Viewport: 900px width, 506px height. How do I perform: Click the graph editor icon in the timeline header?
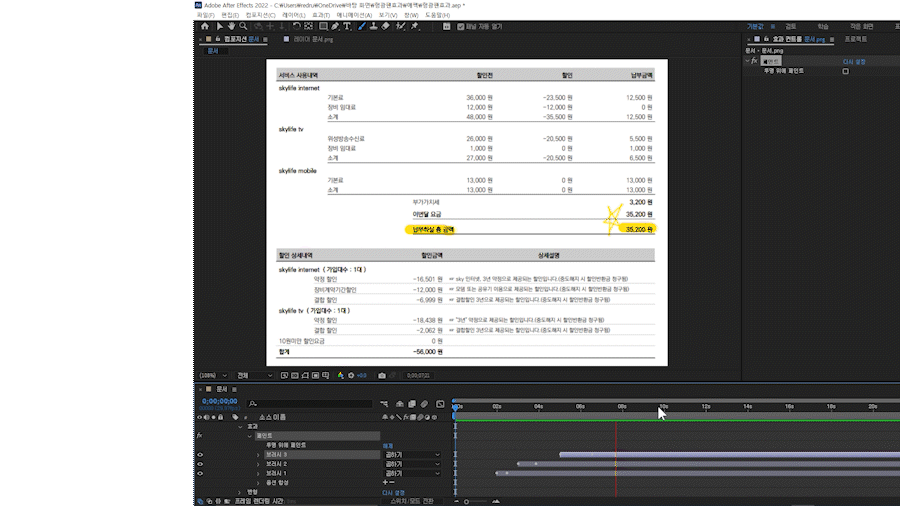pyautogui.click(x=440, y=404)
